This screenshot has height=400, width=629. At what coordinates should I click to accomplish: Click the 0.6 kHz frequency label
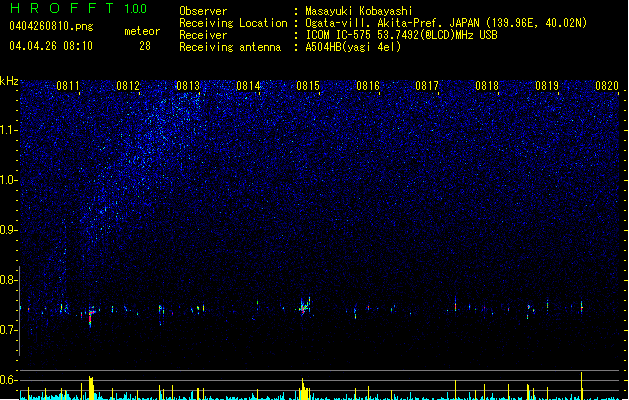tap(9, 380)
